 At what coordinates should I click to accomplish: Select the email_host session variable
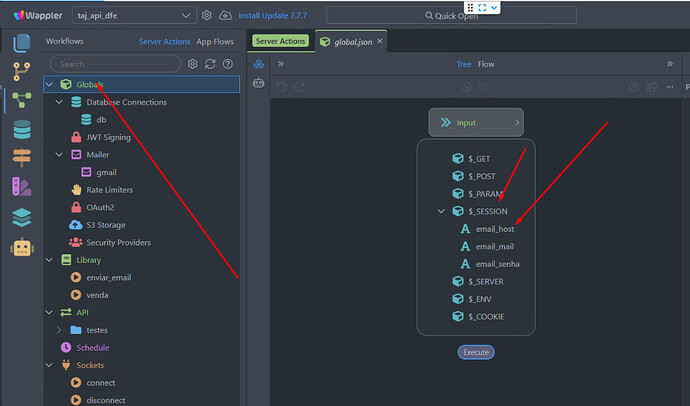coord(494,229)
